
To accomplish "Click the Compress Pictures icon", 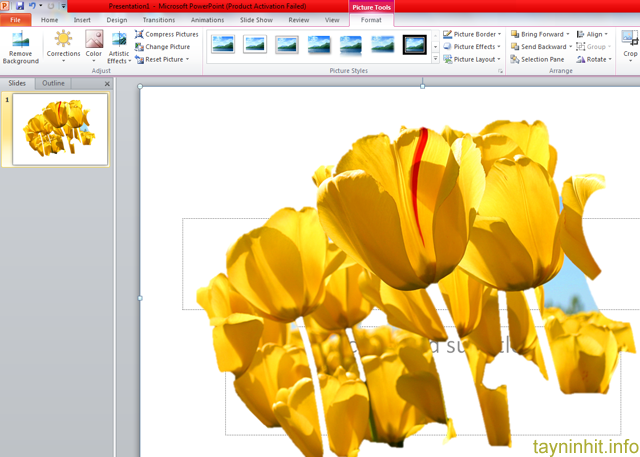I will [140, 34].
